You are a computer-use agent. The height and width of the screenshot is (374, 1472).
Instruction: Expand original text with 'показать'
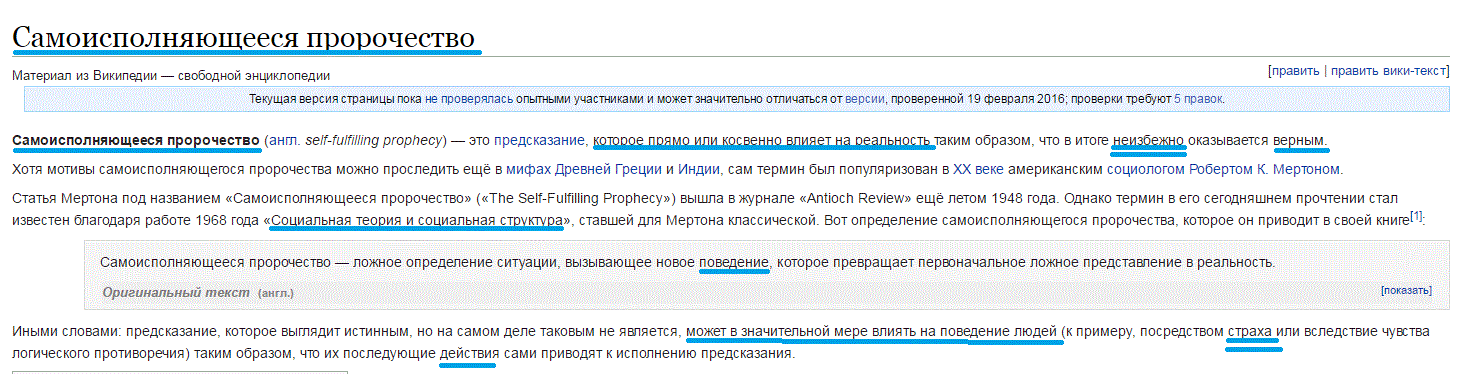pos(1406,291)
